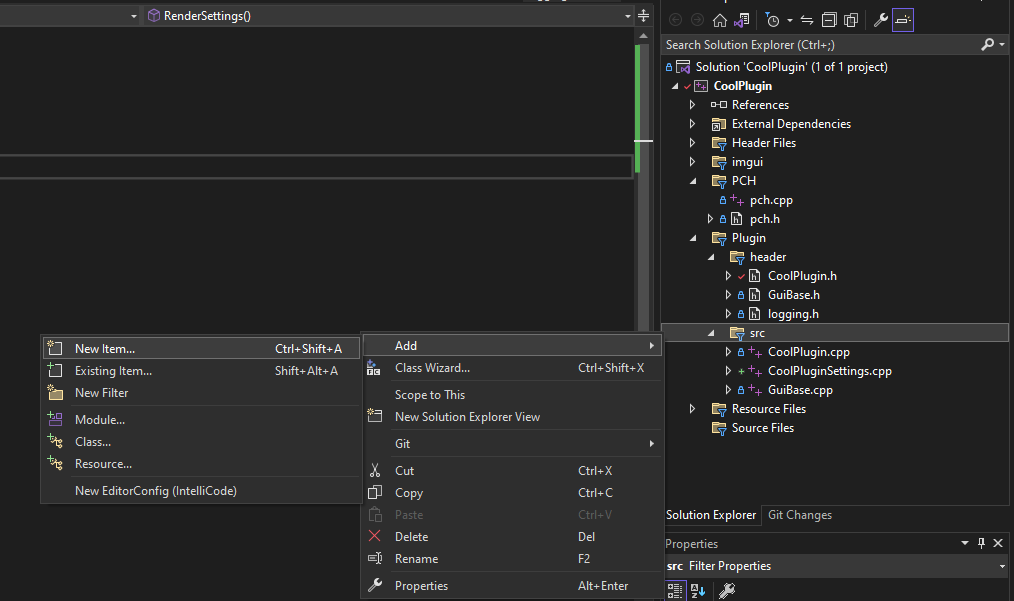Open the Pending Changes Filter clock icon
1014x601 pixels.
(x=772, y=20)
